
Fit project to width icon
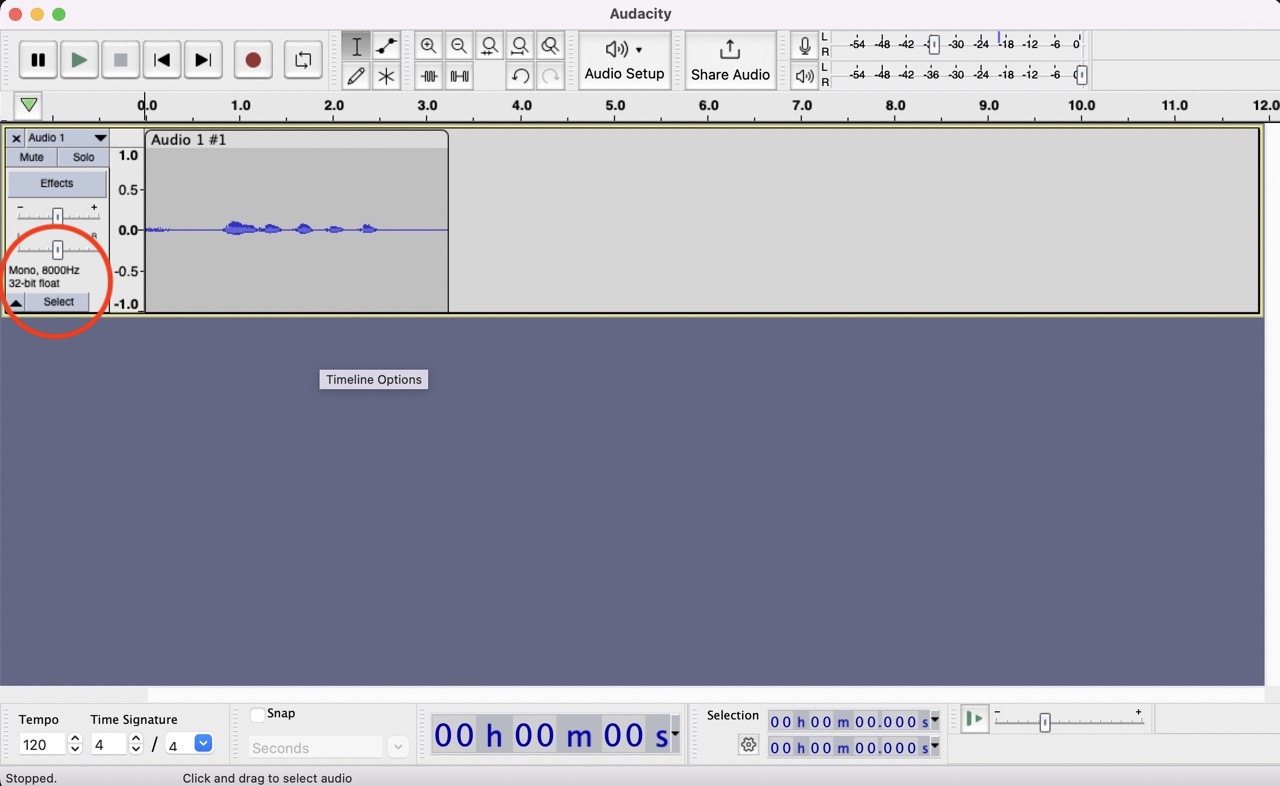(x=520, y=46)
